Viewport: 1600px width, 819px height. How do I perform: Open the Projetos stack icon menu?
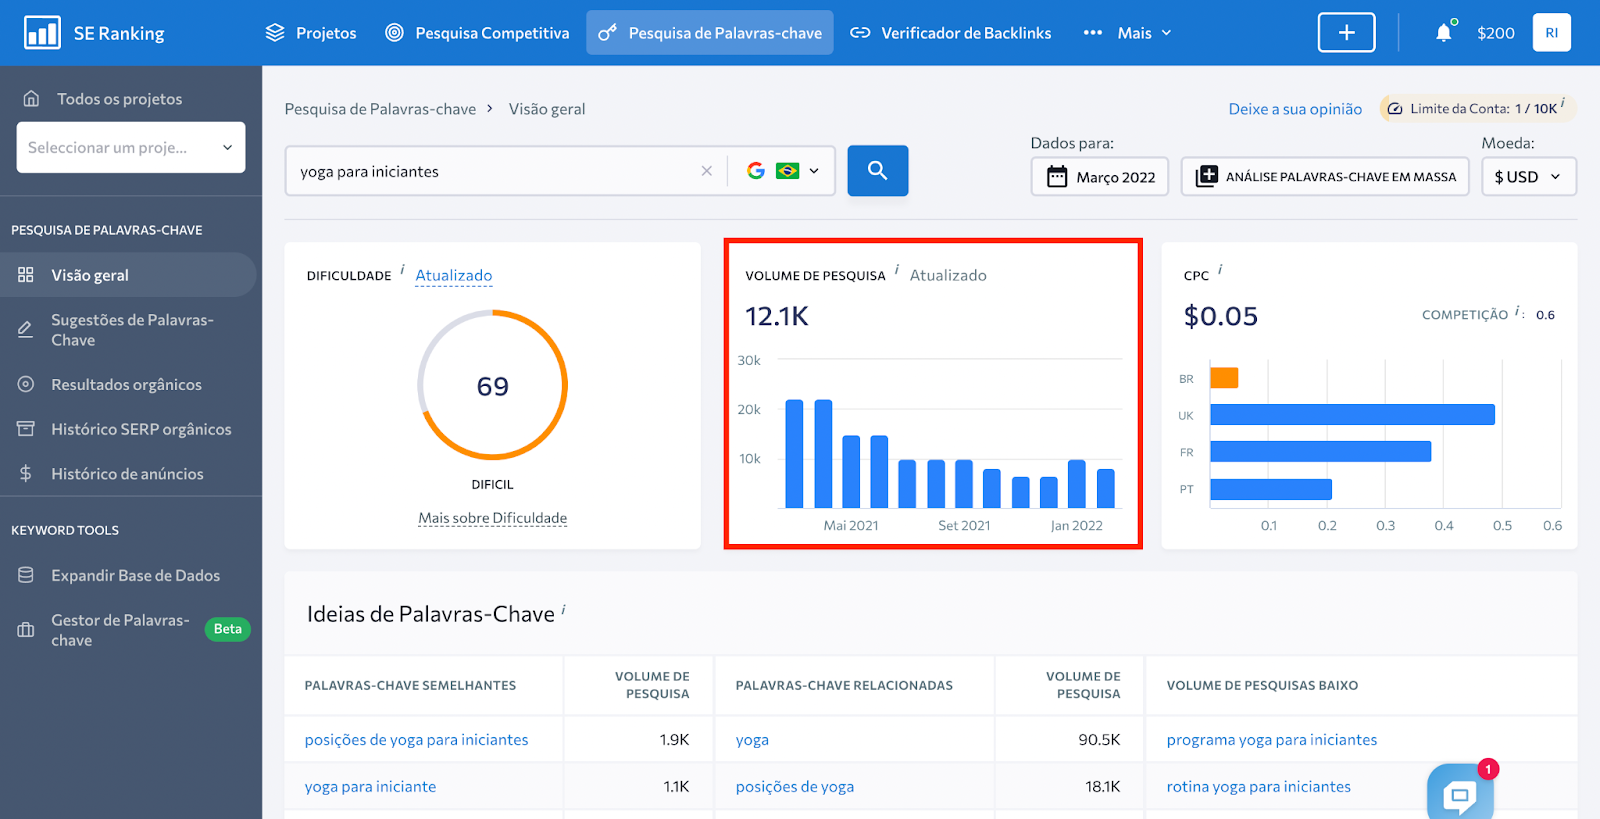click(x=275, y=33)
